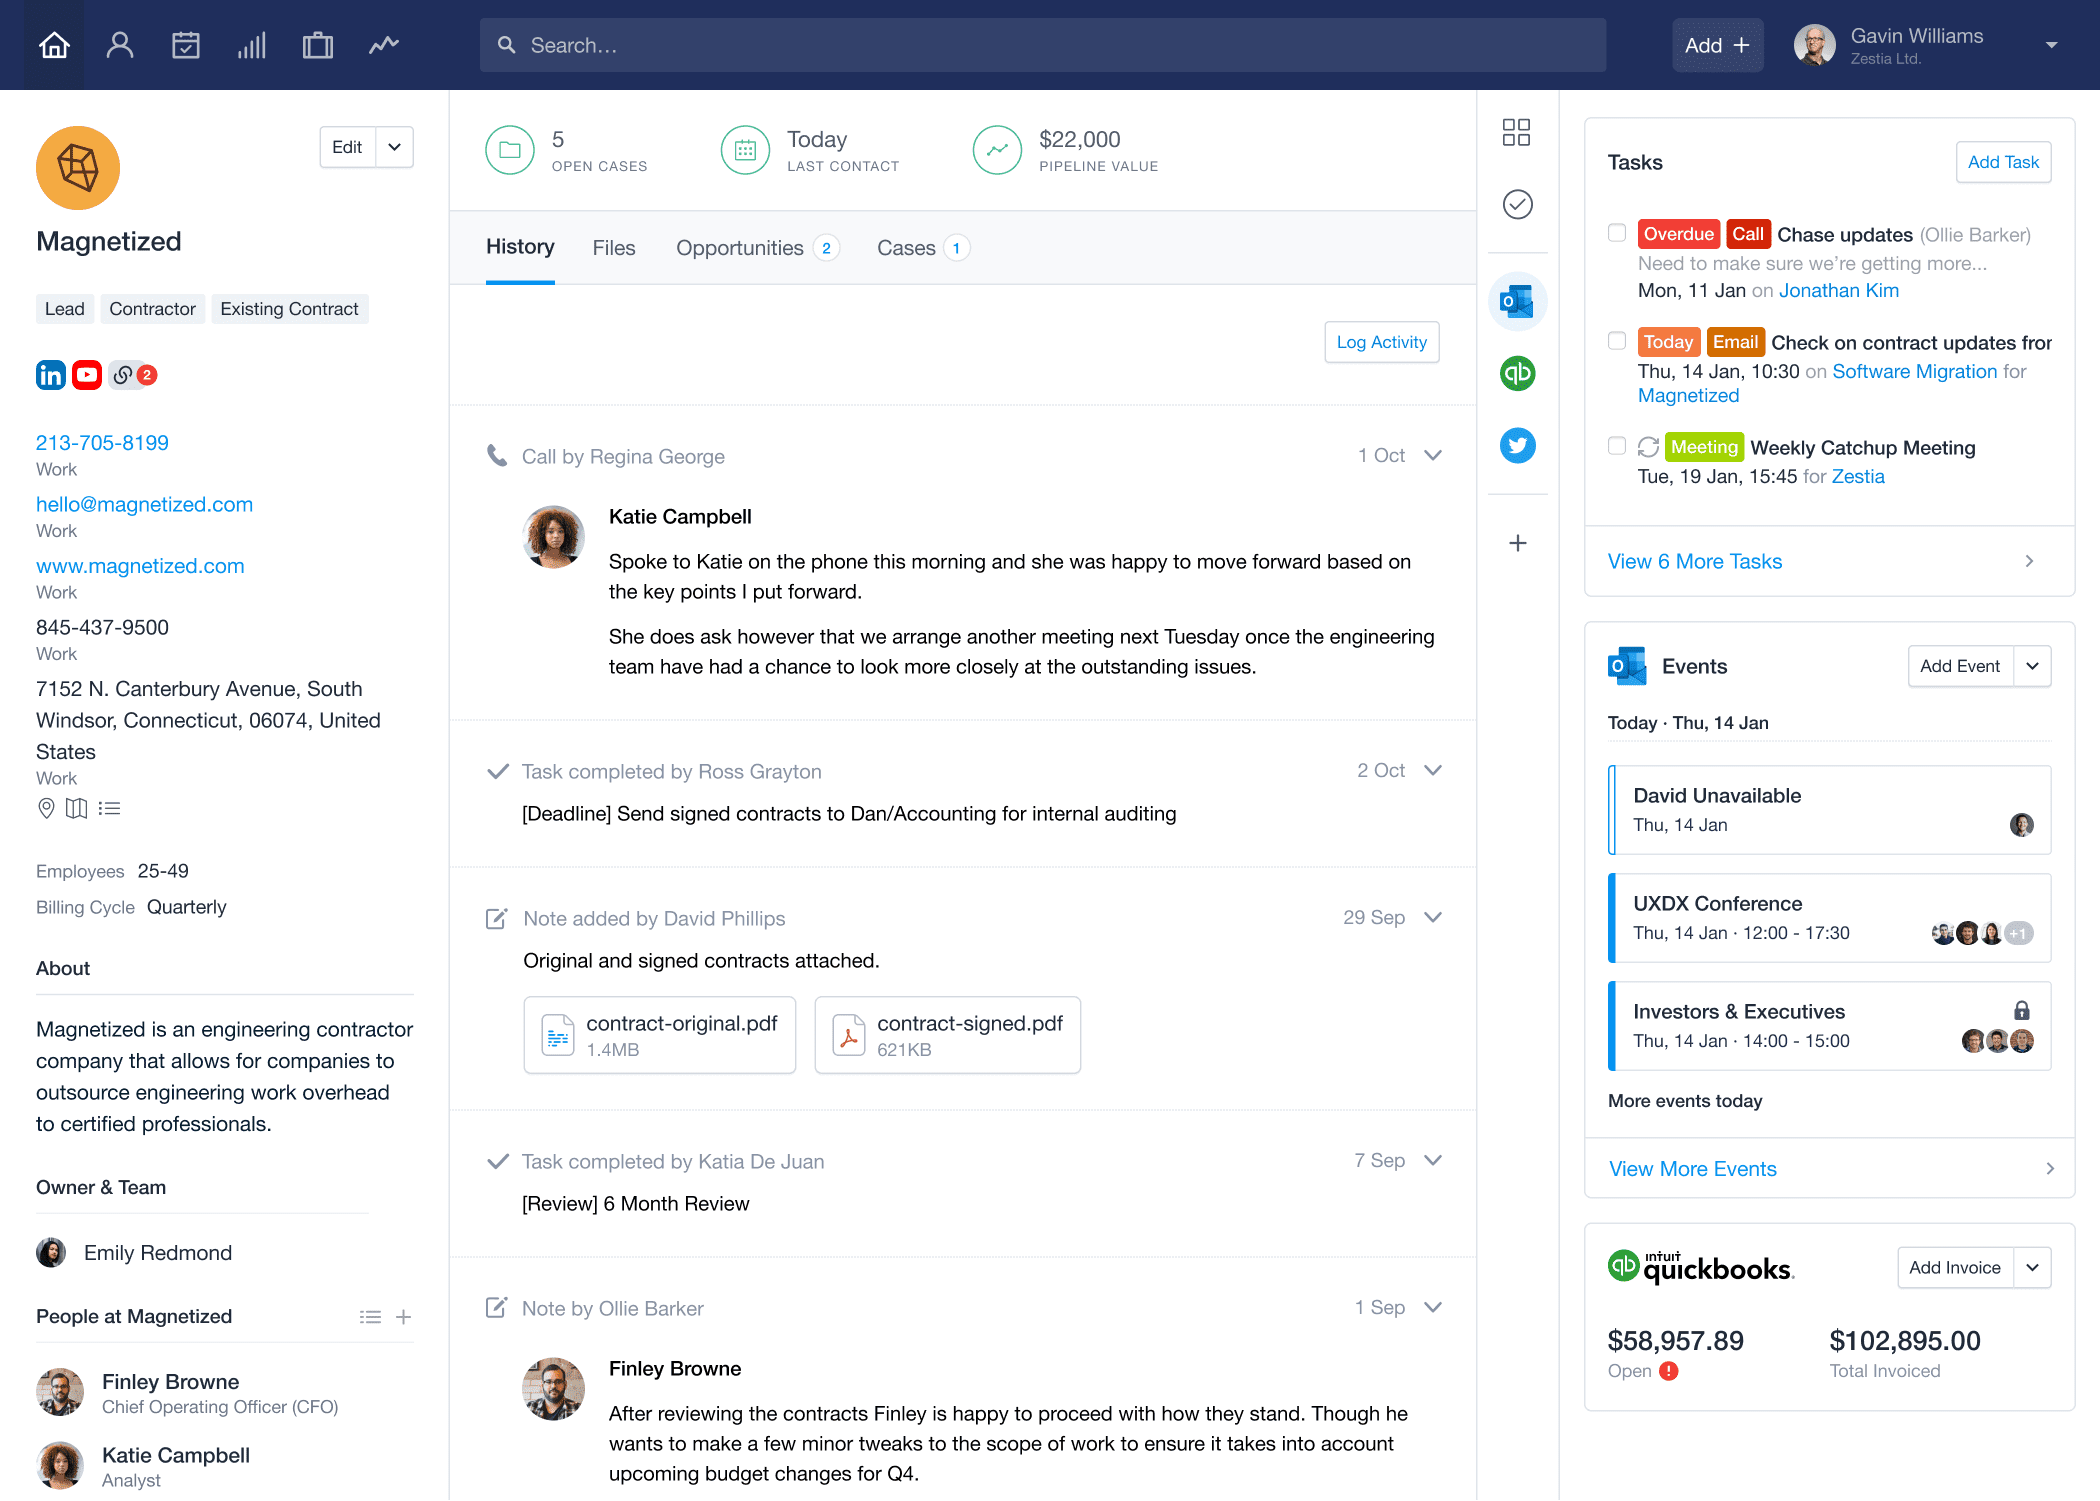Switch to the Opportunities tab
Screen dimensions: 2100x1501
point(739,249)
